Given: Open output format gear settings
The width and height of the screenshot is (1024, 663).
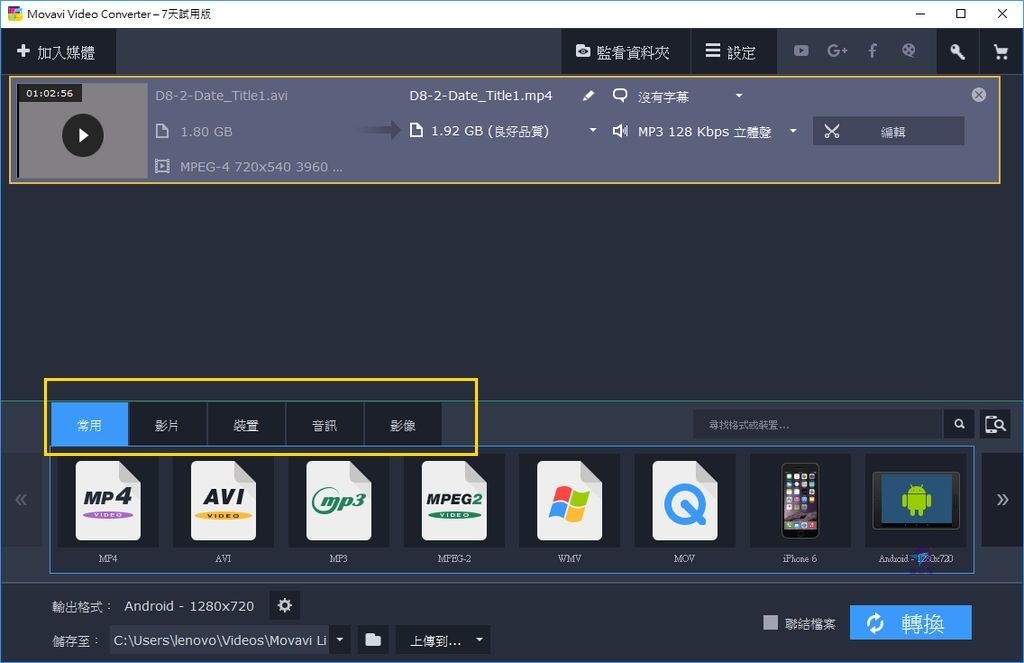Looking at the screenshot, I should (285, 606).
